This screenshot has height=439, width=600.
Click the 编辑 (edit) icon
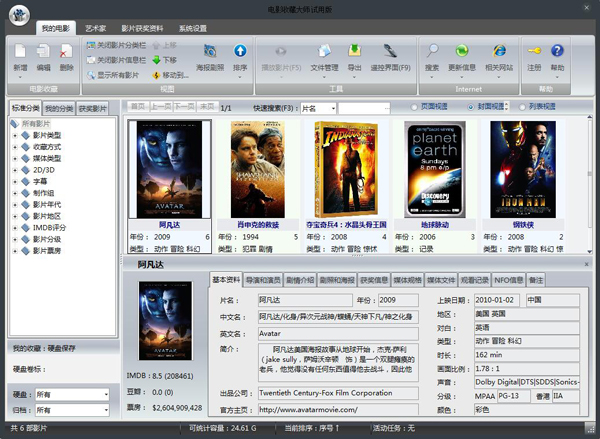pos(43,52)
